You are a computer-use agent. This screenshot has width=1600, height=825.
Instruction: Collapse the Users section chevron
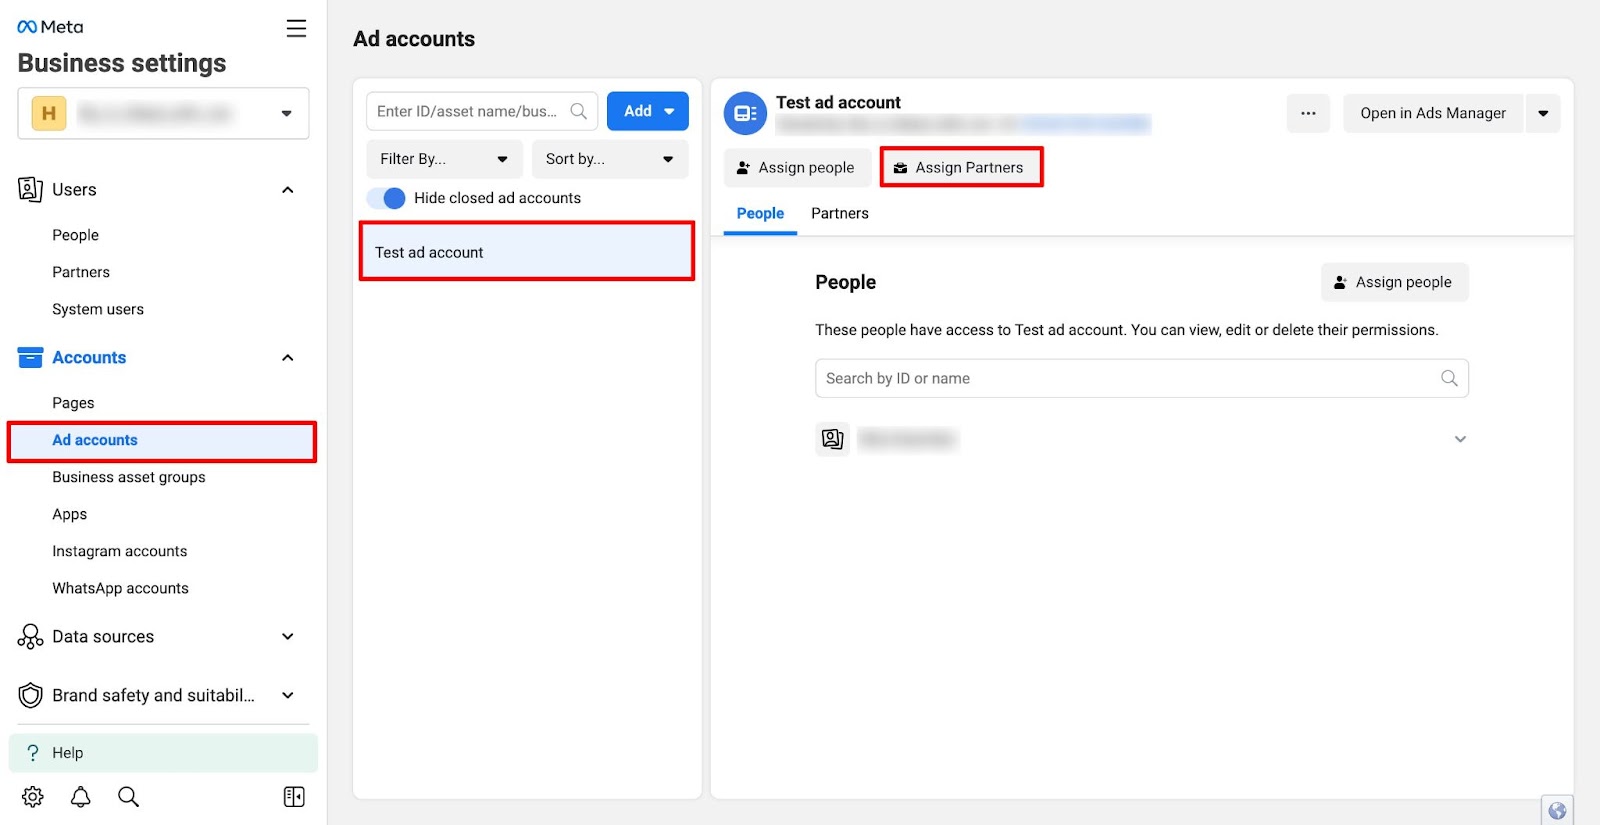(x=288, y=190)
